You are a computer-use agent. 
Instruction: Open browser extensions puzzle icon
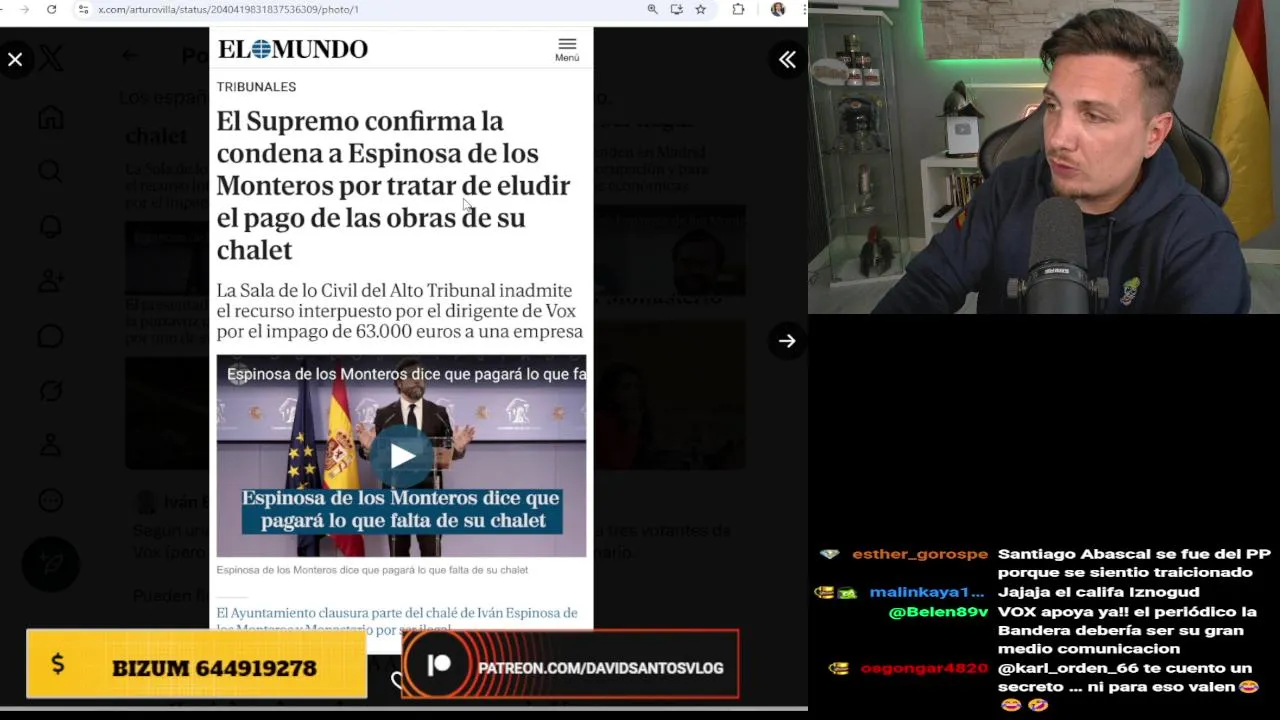click(738, 9)
